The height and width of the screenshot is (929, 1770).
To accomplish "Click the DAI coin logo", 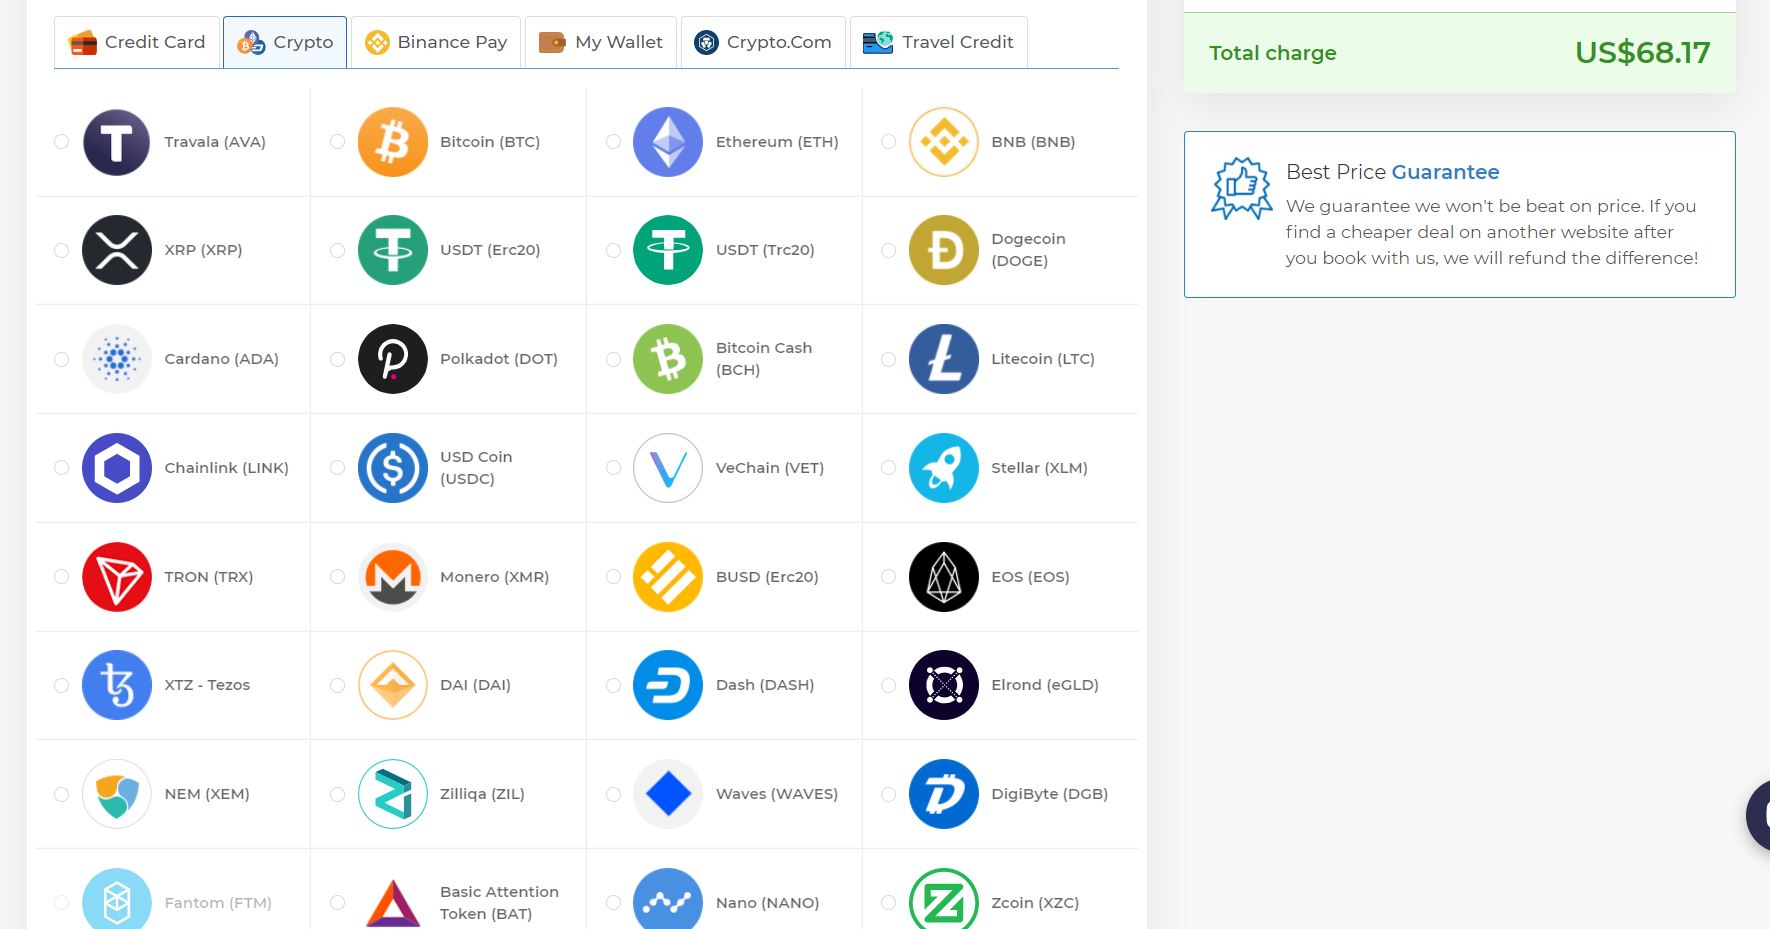I will pos(393,685).
